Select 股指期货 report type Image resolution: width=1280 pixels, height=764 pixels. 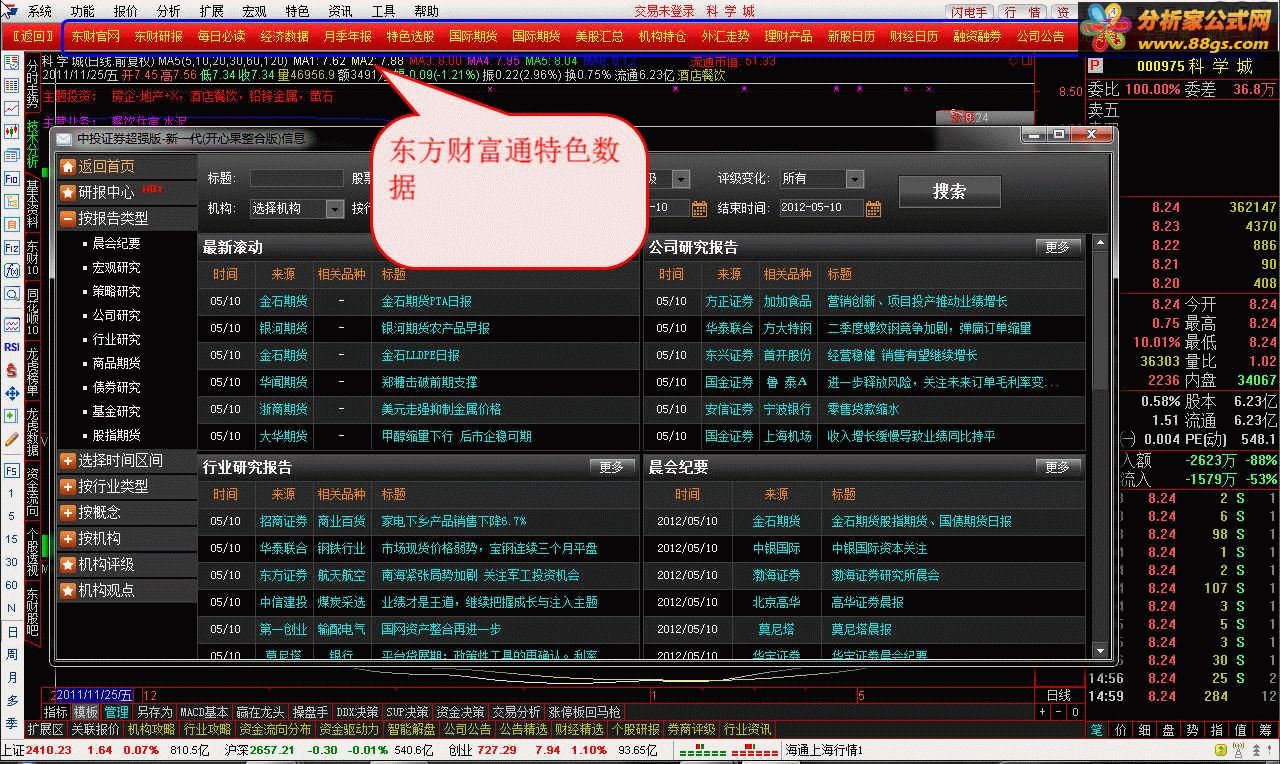tap(116, 435)
